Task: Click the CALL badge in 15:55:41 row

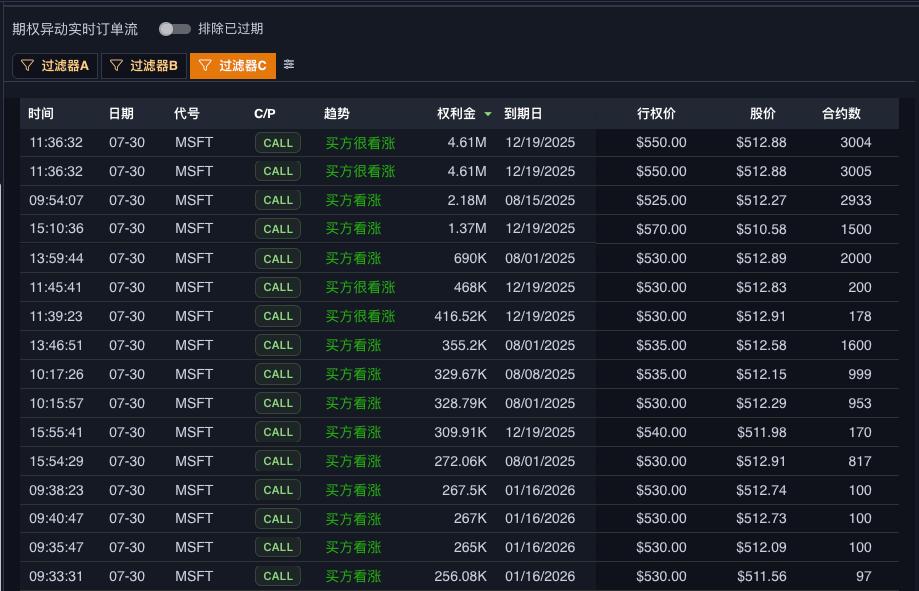Action: 278,432
